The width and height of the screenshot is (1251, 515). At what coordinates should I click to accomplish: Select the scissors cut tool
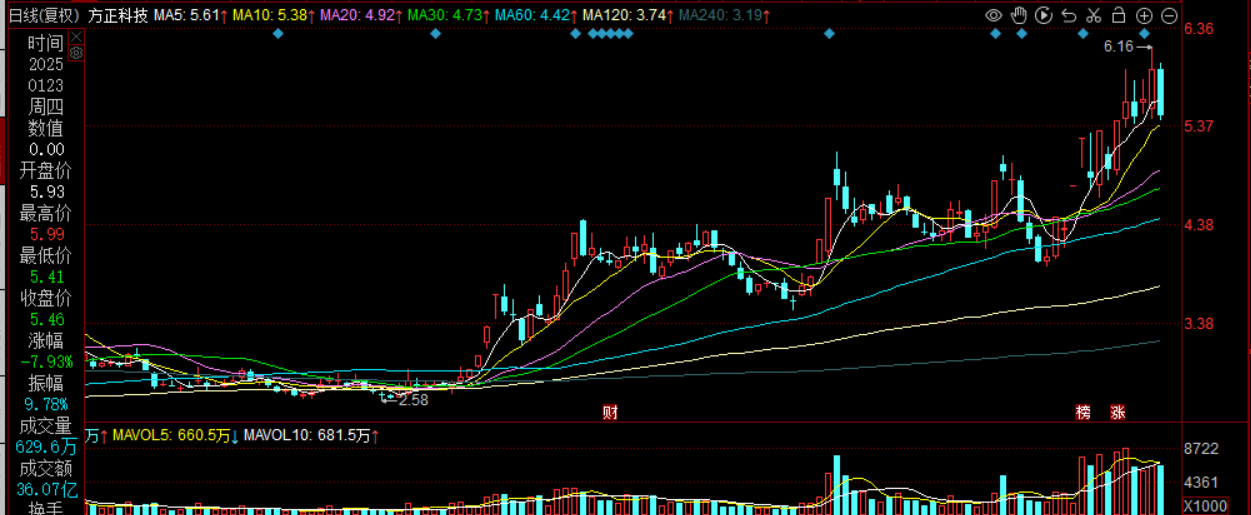click(x=1093, y=15)
